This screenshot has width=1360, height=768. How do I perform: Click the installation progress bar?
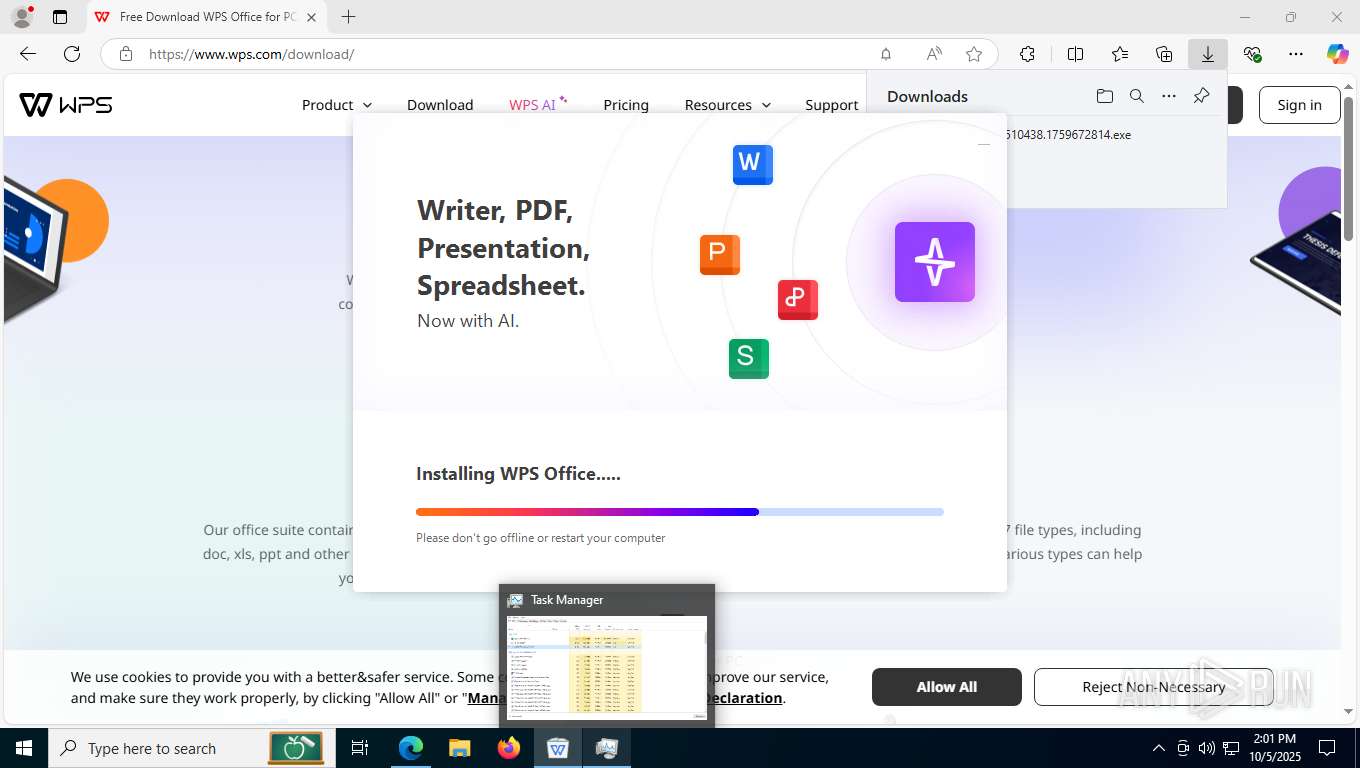pyautogui.click(x=680, y=512)
